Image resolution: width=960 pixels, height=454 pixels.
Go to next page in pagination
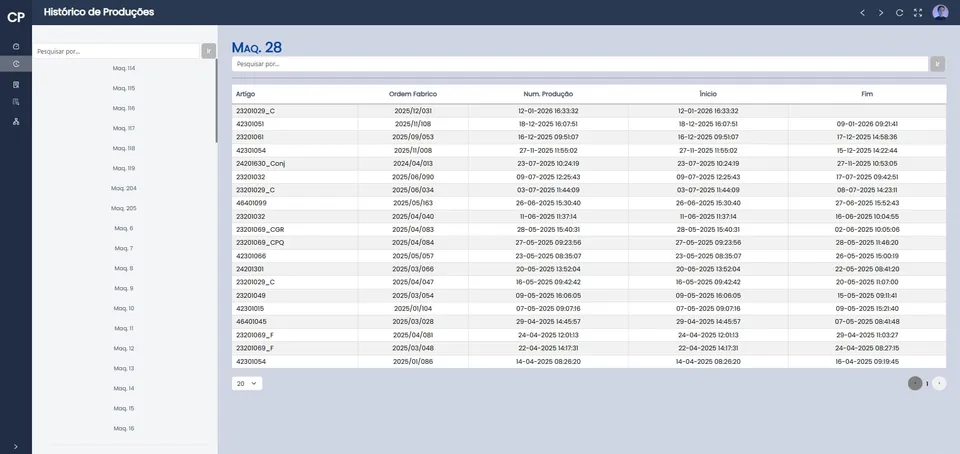coord(939,384)
